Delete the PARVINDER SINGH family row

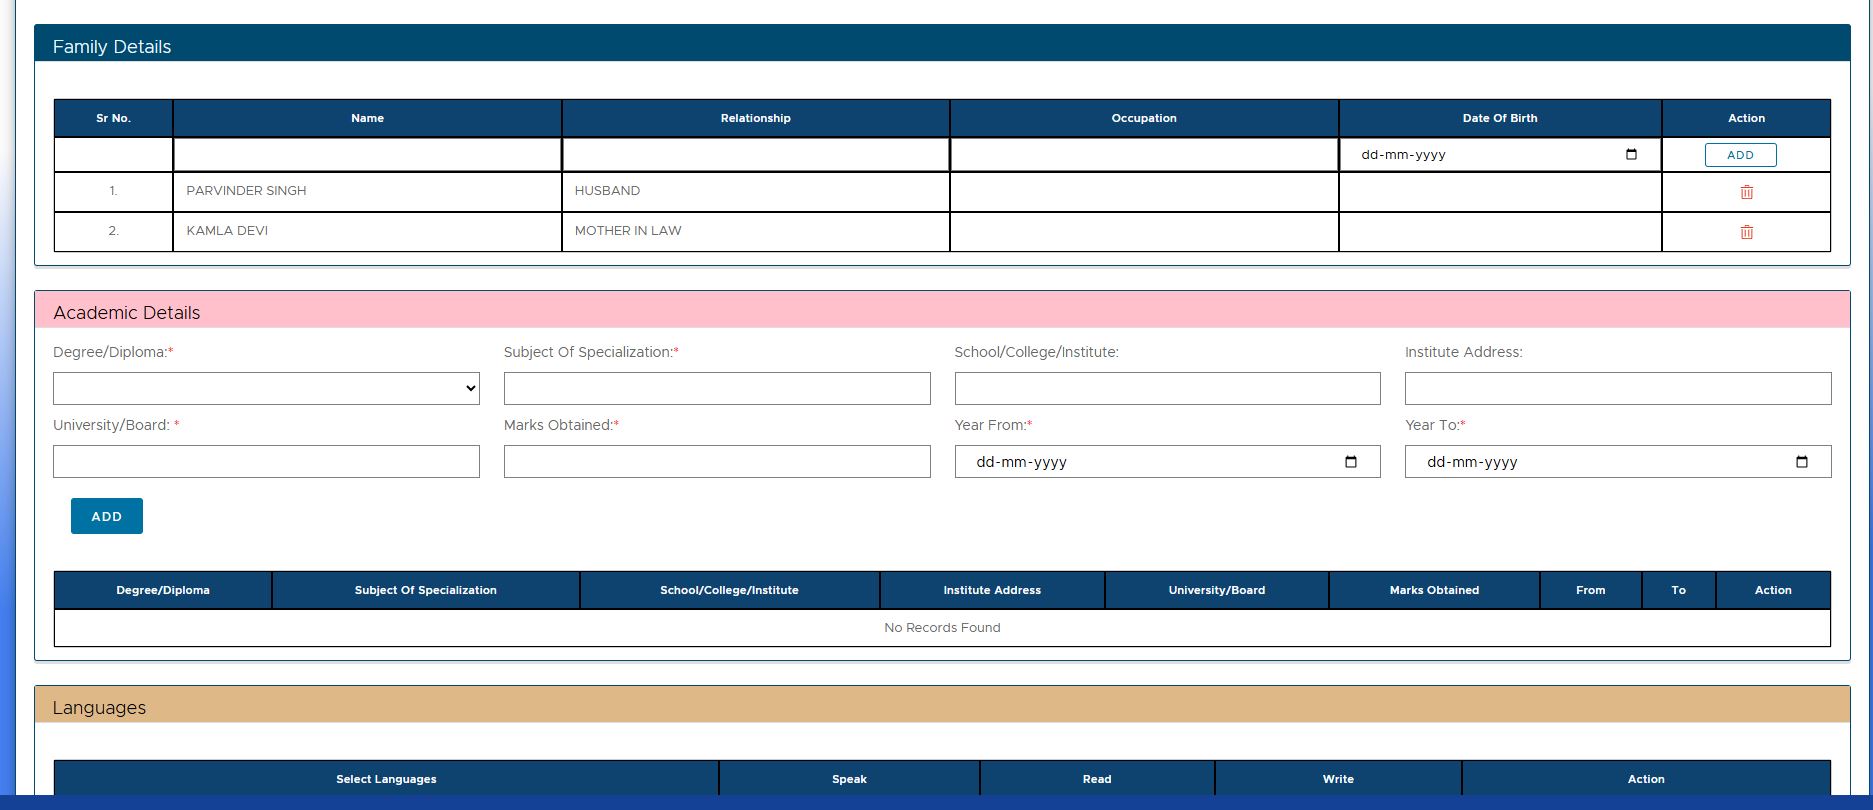1746,192
